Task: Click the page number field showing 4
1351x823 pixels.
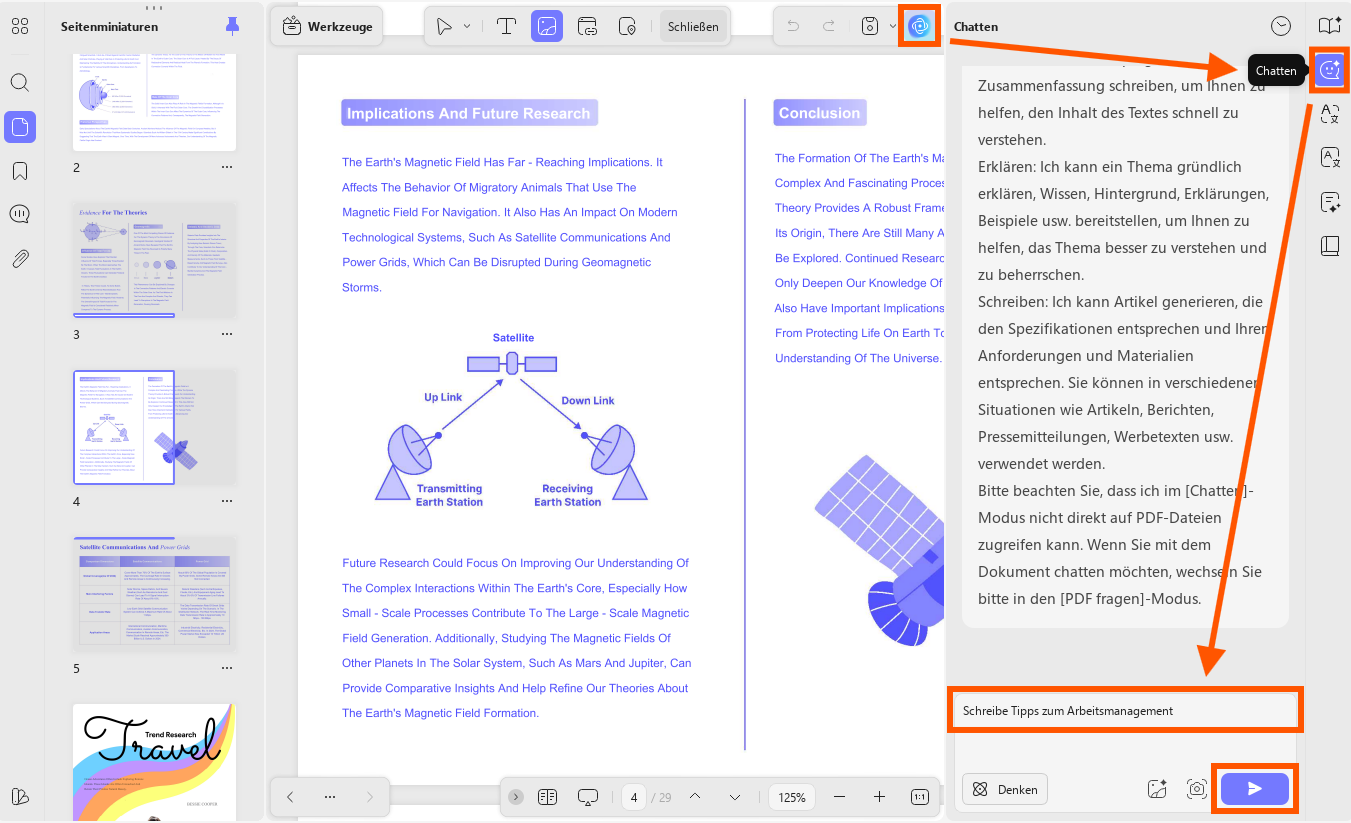Action: [x=634, y=797]
